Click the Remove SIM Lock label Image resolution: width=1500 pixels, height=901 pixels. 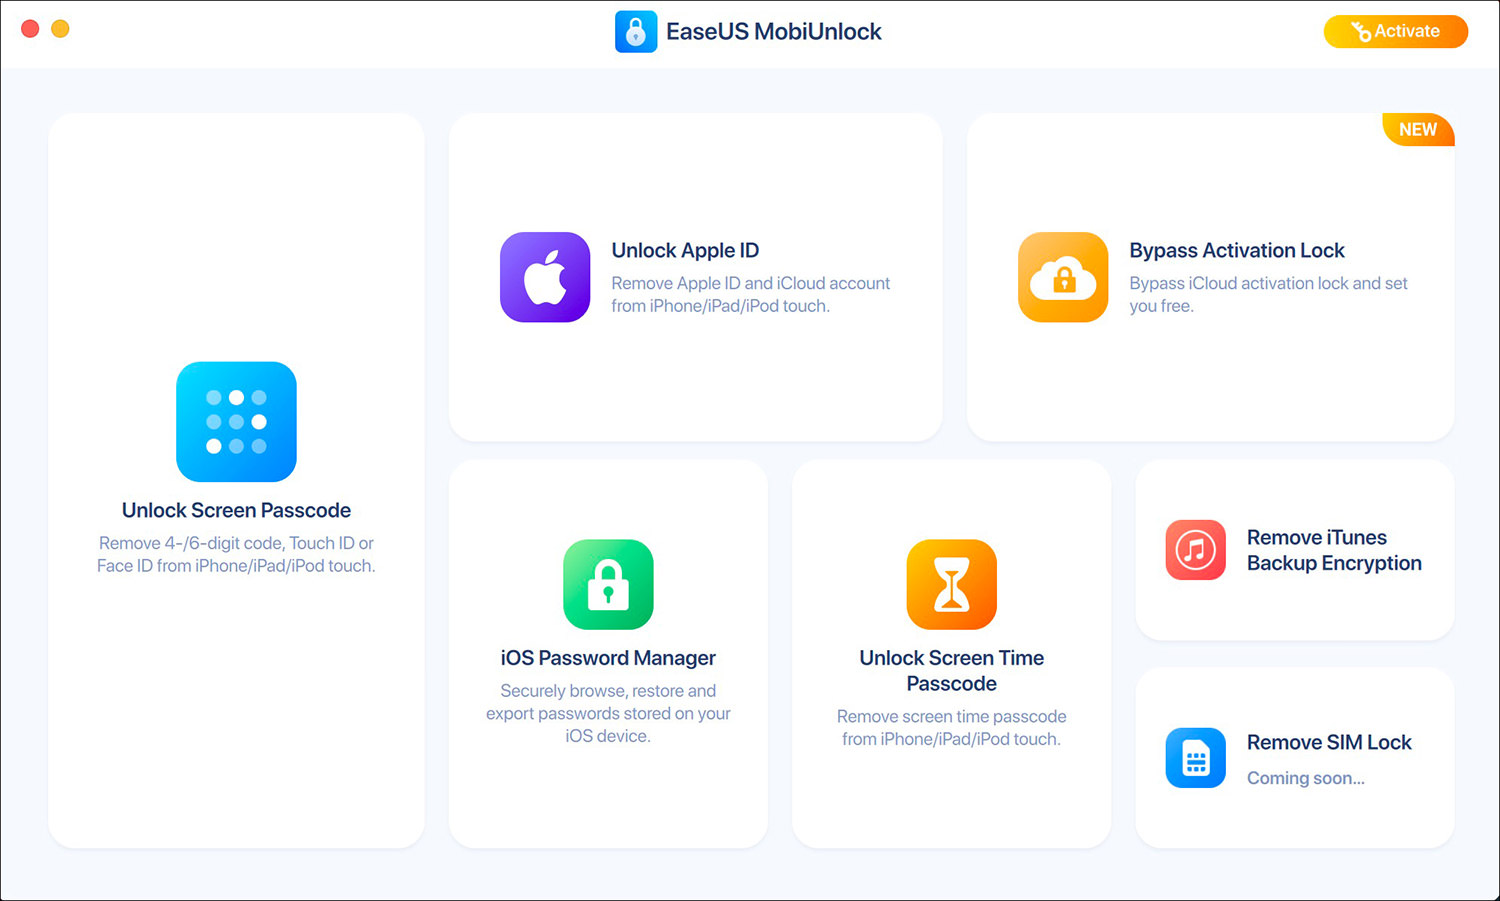point(1329,742)
